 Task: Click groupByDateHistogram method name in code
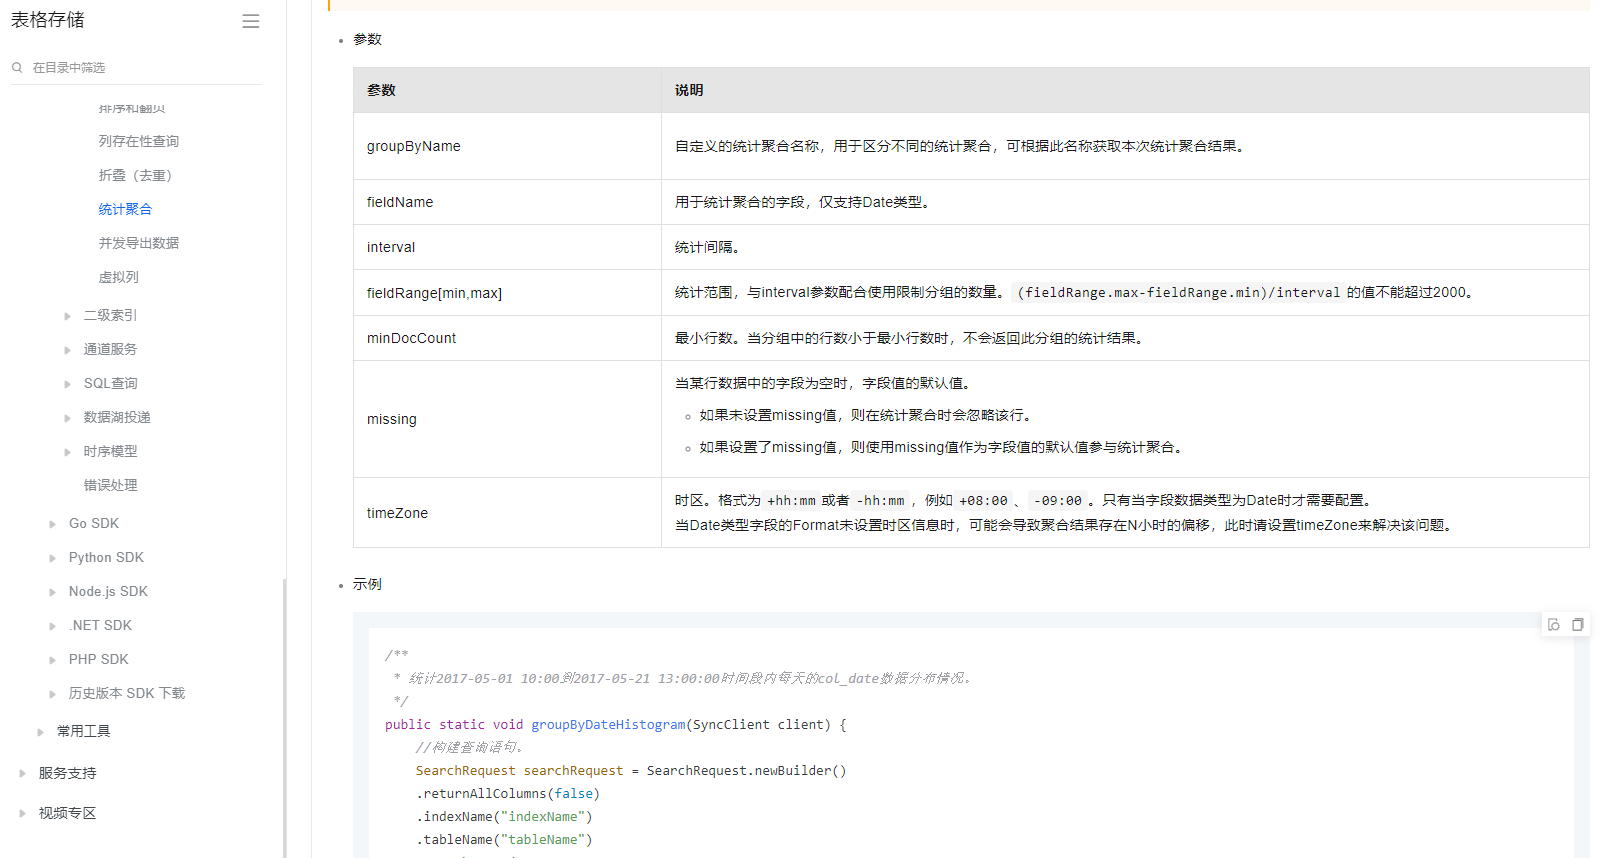(x=608, y=725)
